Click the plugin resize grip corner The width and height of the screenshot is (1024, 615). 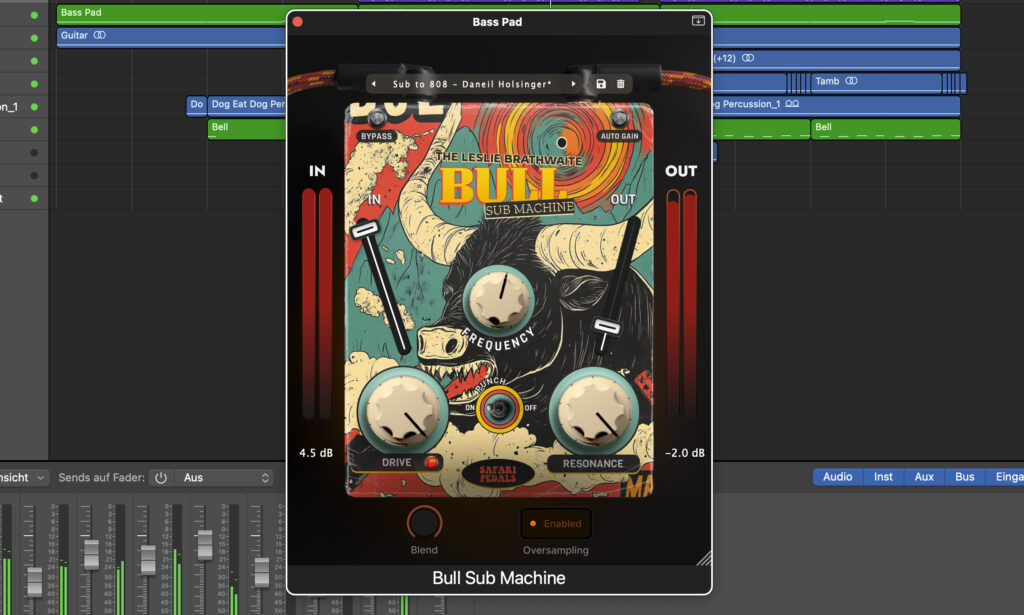(704, 558)
